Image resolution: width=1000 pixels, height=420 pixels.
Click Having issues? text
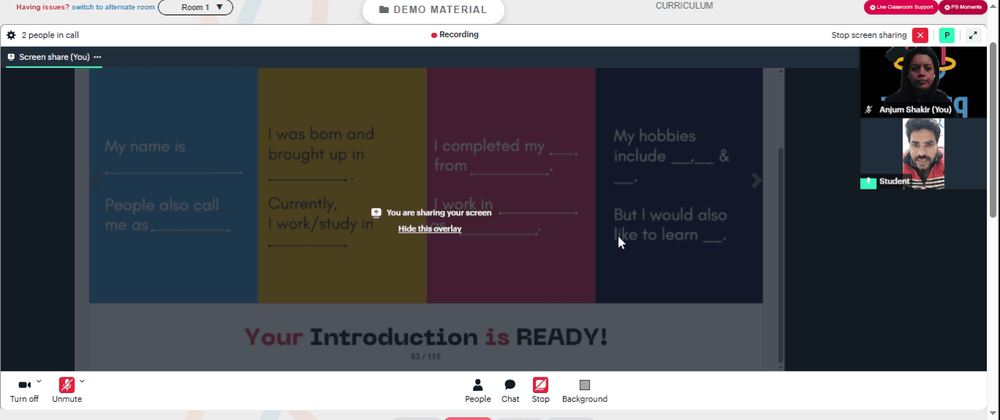click(43, 7)
